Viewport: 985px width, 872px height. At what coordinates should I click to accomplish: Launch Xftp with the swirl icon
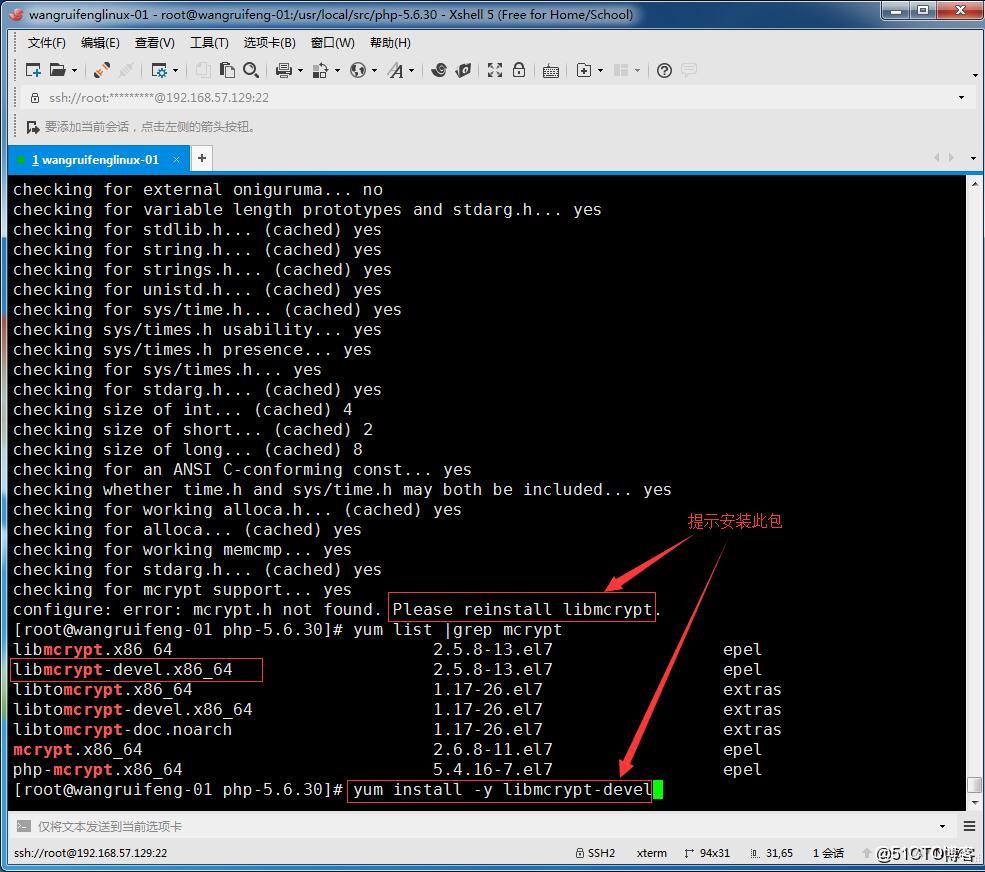tap(439, 70)
